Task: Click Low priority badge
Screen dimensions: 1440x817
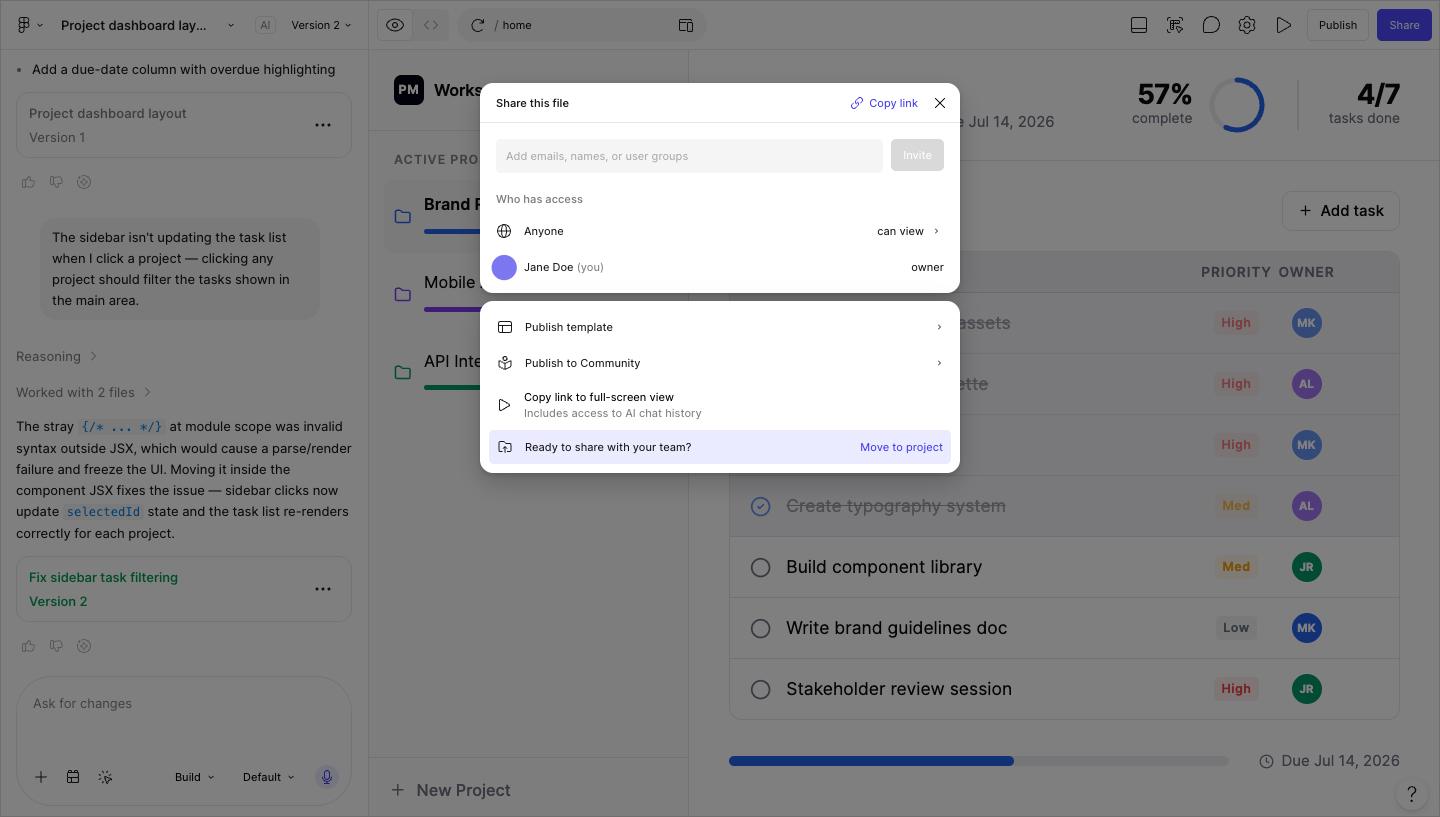Action: tap(1236, 628)
